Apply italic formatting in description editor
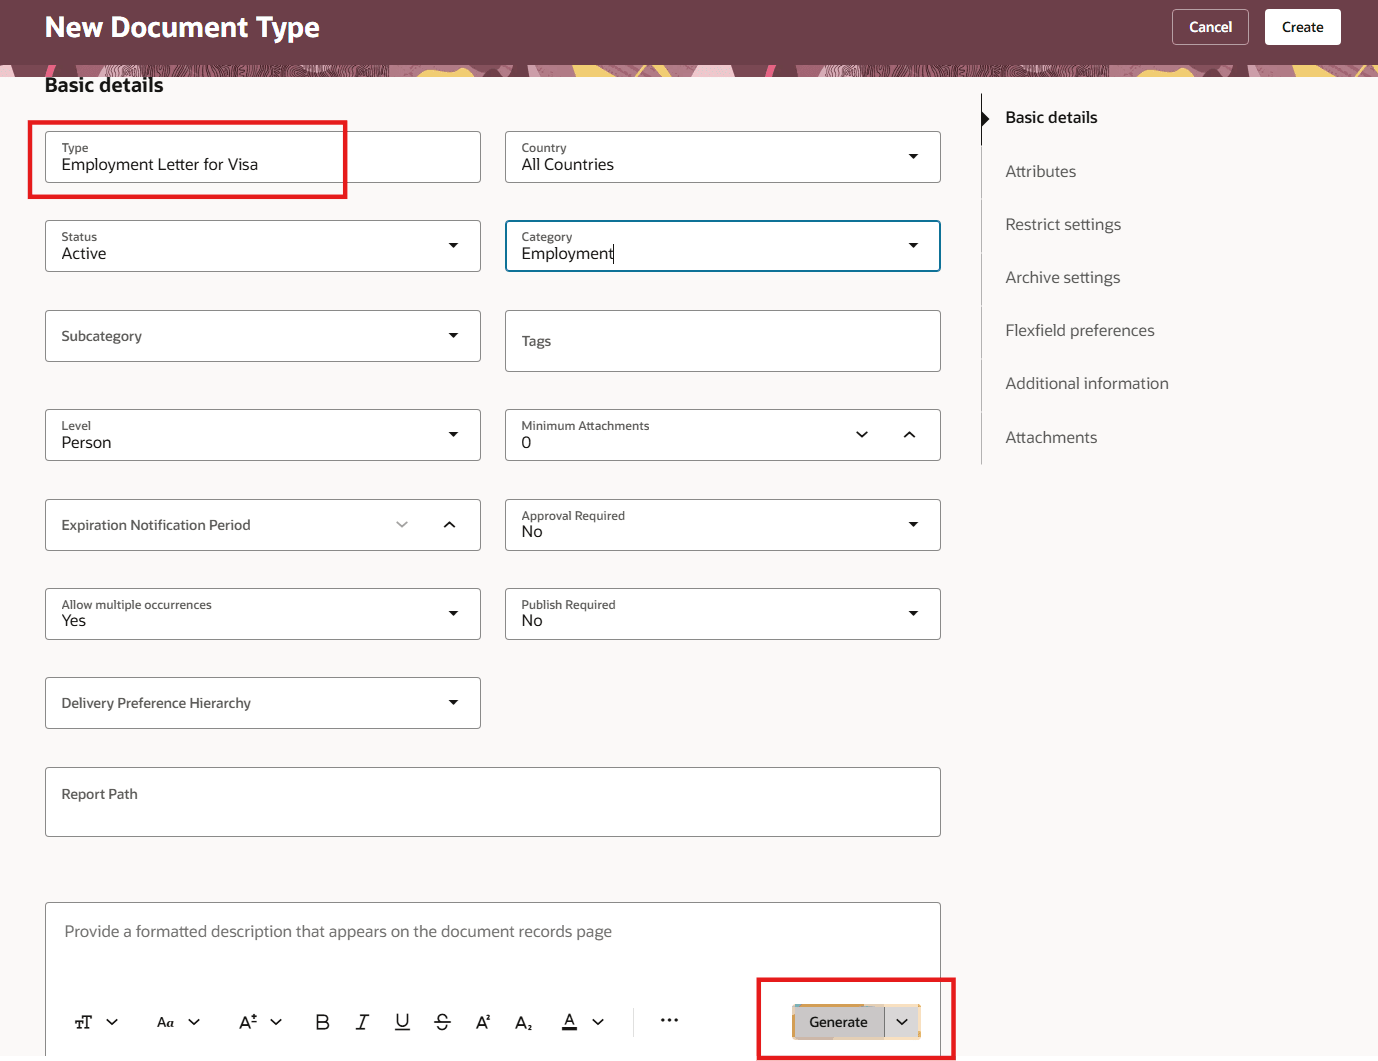The image size is (1378, 1061). (362, 1022)
